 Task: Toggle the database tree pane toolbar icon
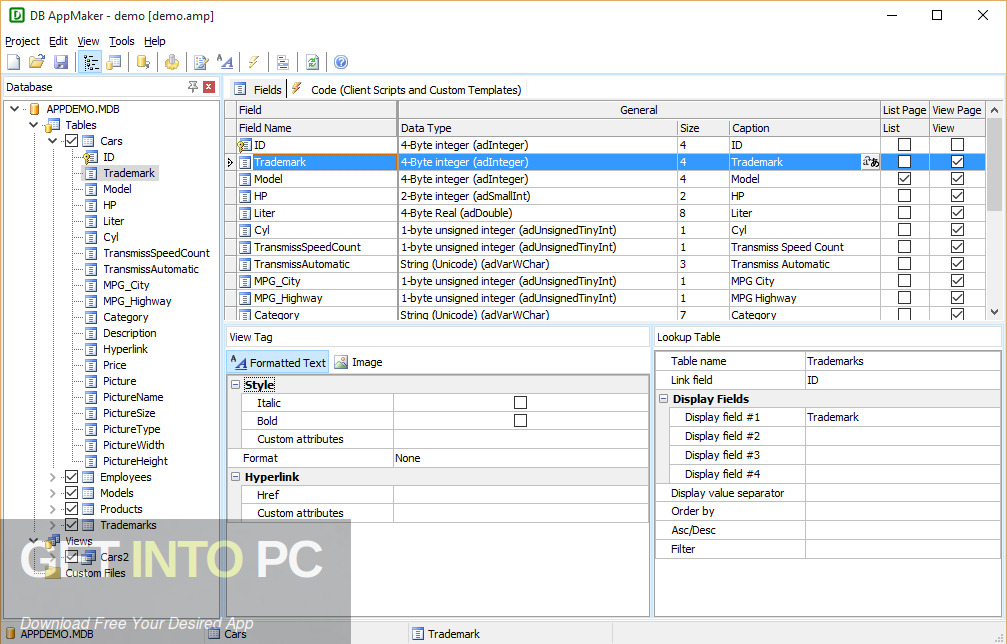[90, 62]
